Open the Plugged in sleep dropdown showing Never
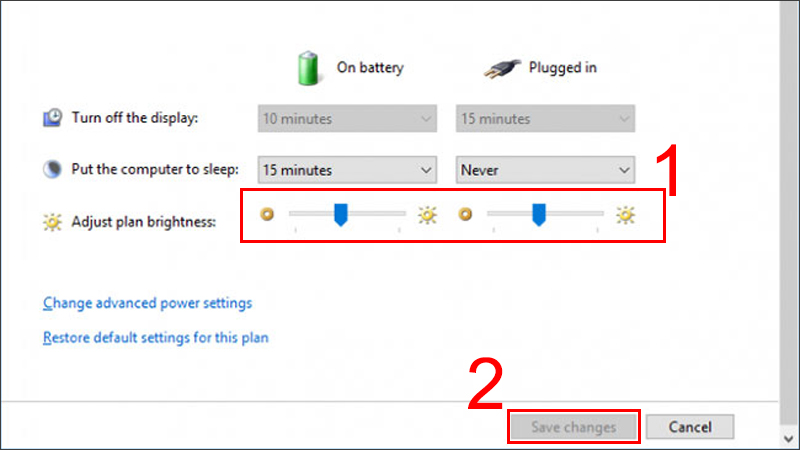Image resolution: width=800 pixels, height=450 pixels. (545, 171)
